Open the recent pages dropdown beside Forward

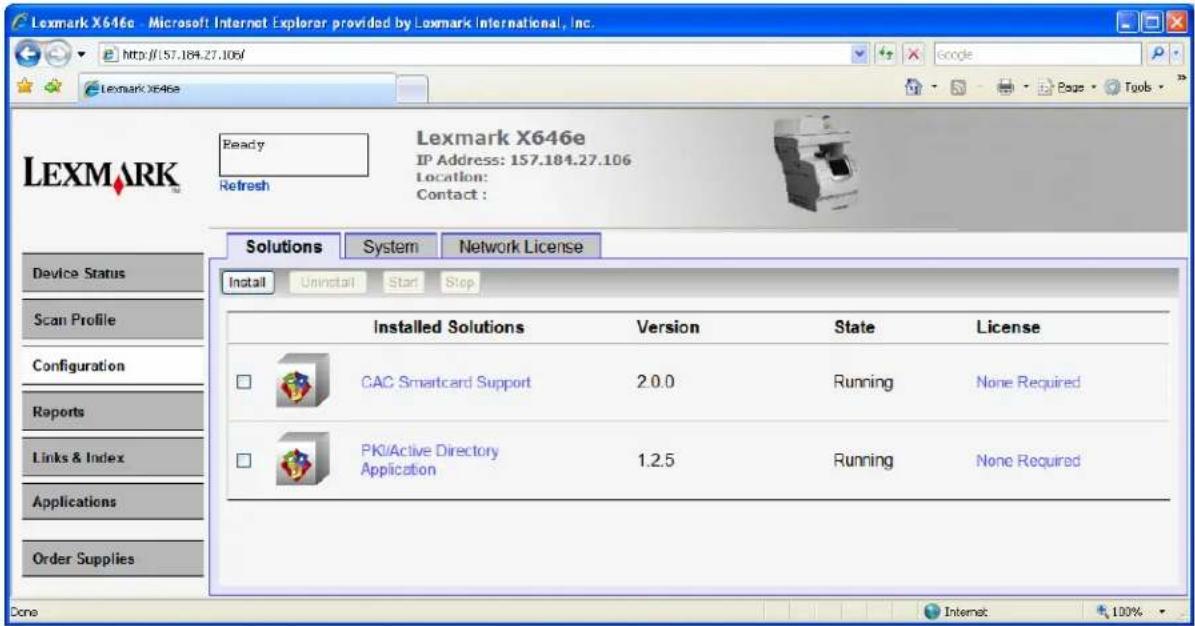click(82, 55)
